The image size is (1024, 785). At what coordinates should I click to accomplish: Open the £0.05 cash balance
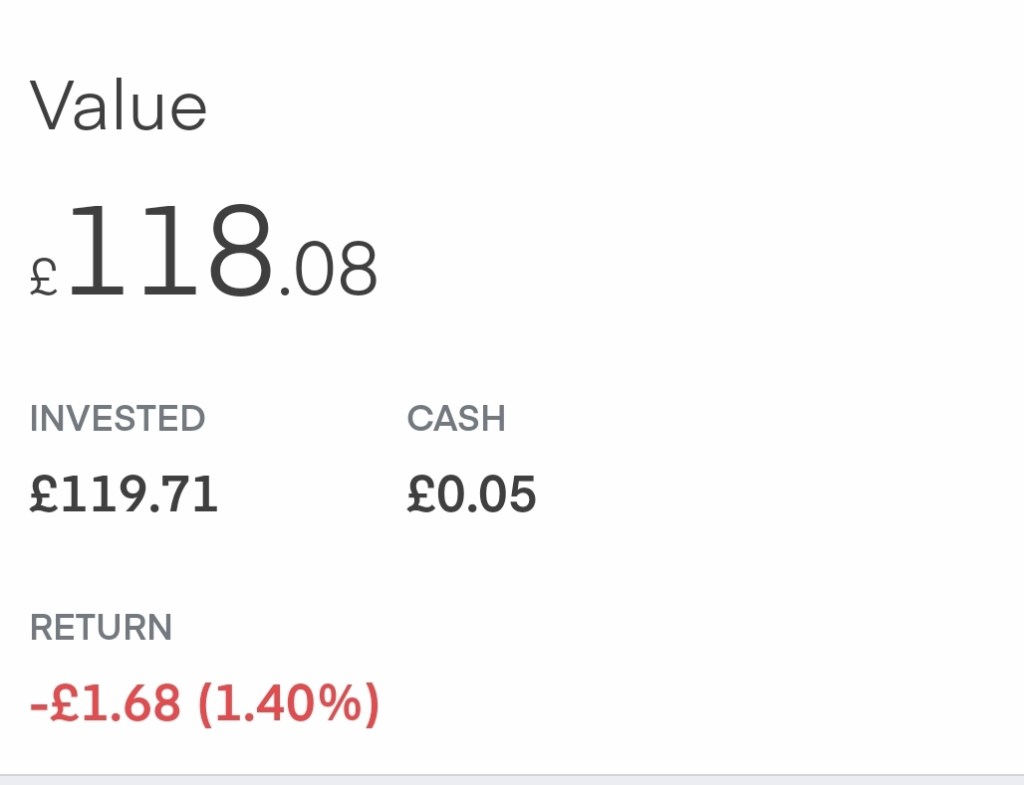tap(471, 494)
